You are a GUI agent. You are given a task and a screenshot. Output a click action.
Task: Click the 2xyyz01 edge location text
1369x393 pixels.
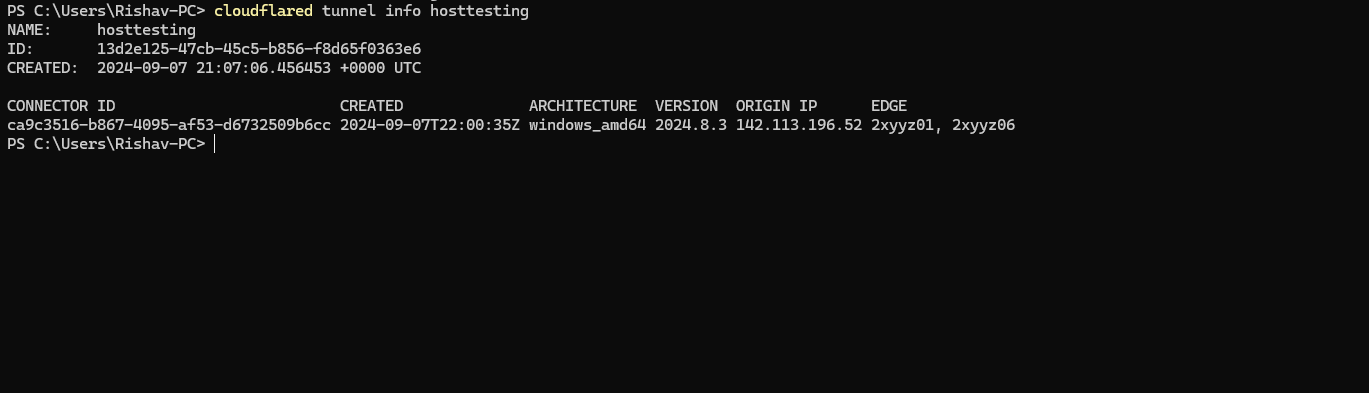[903, 125]
